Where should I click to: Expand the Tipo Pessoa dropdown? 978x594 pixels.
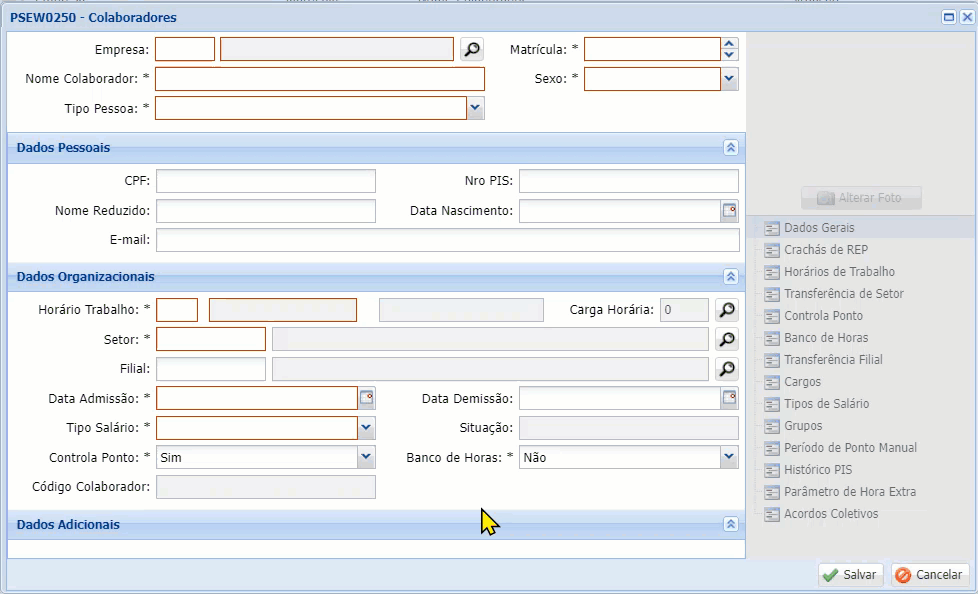coord(476,108)
